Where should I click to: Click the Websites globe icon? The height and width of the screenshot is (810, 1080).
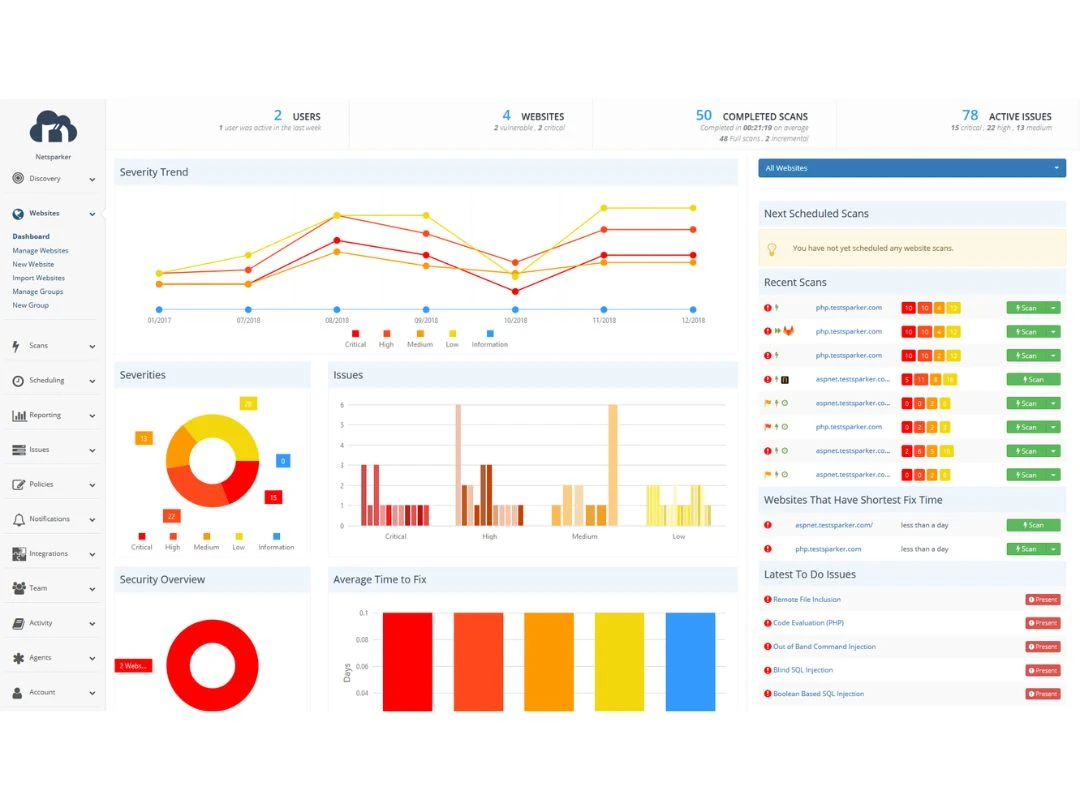click(18, 214)
